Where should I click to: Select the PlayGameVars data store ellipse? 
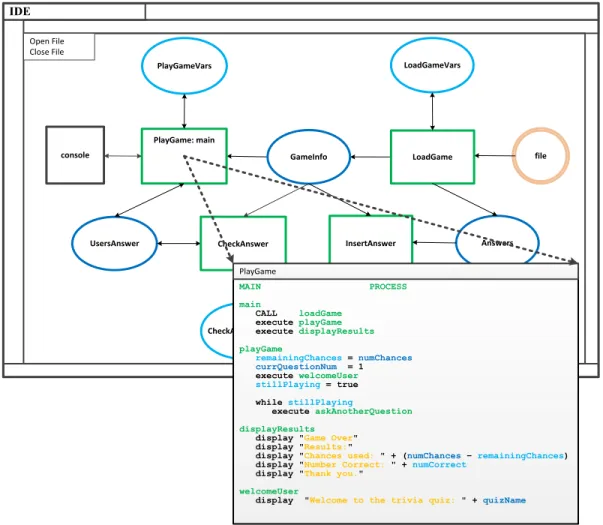pyautogui.click(x=184, y=66)
